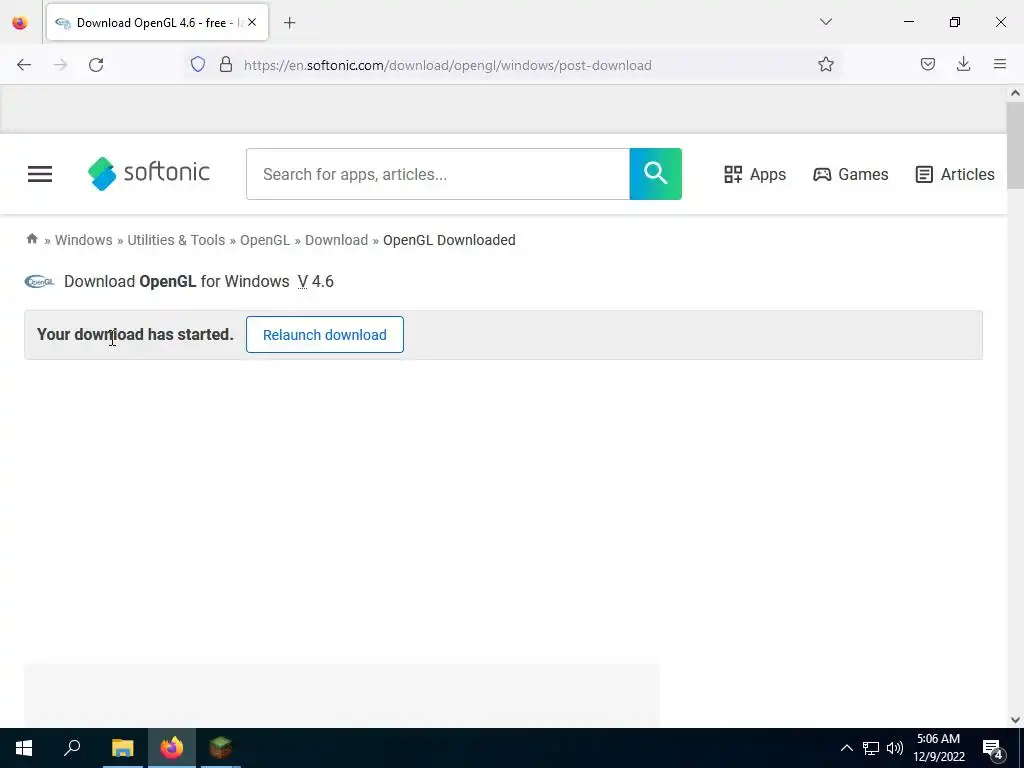
Task: Follow the Download breadcrumb link
Action: click(336, 240)
